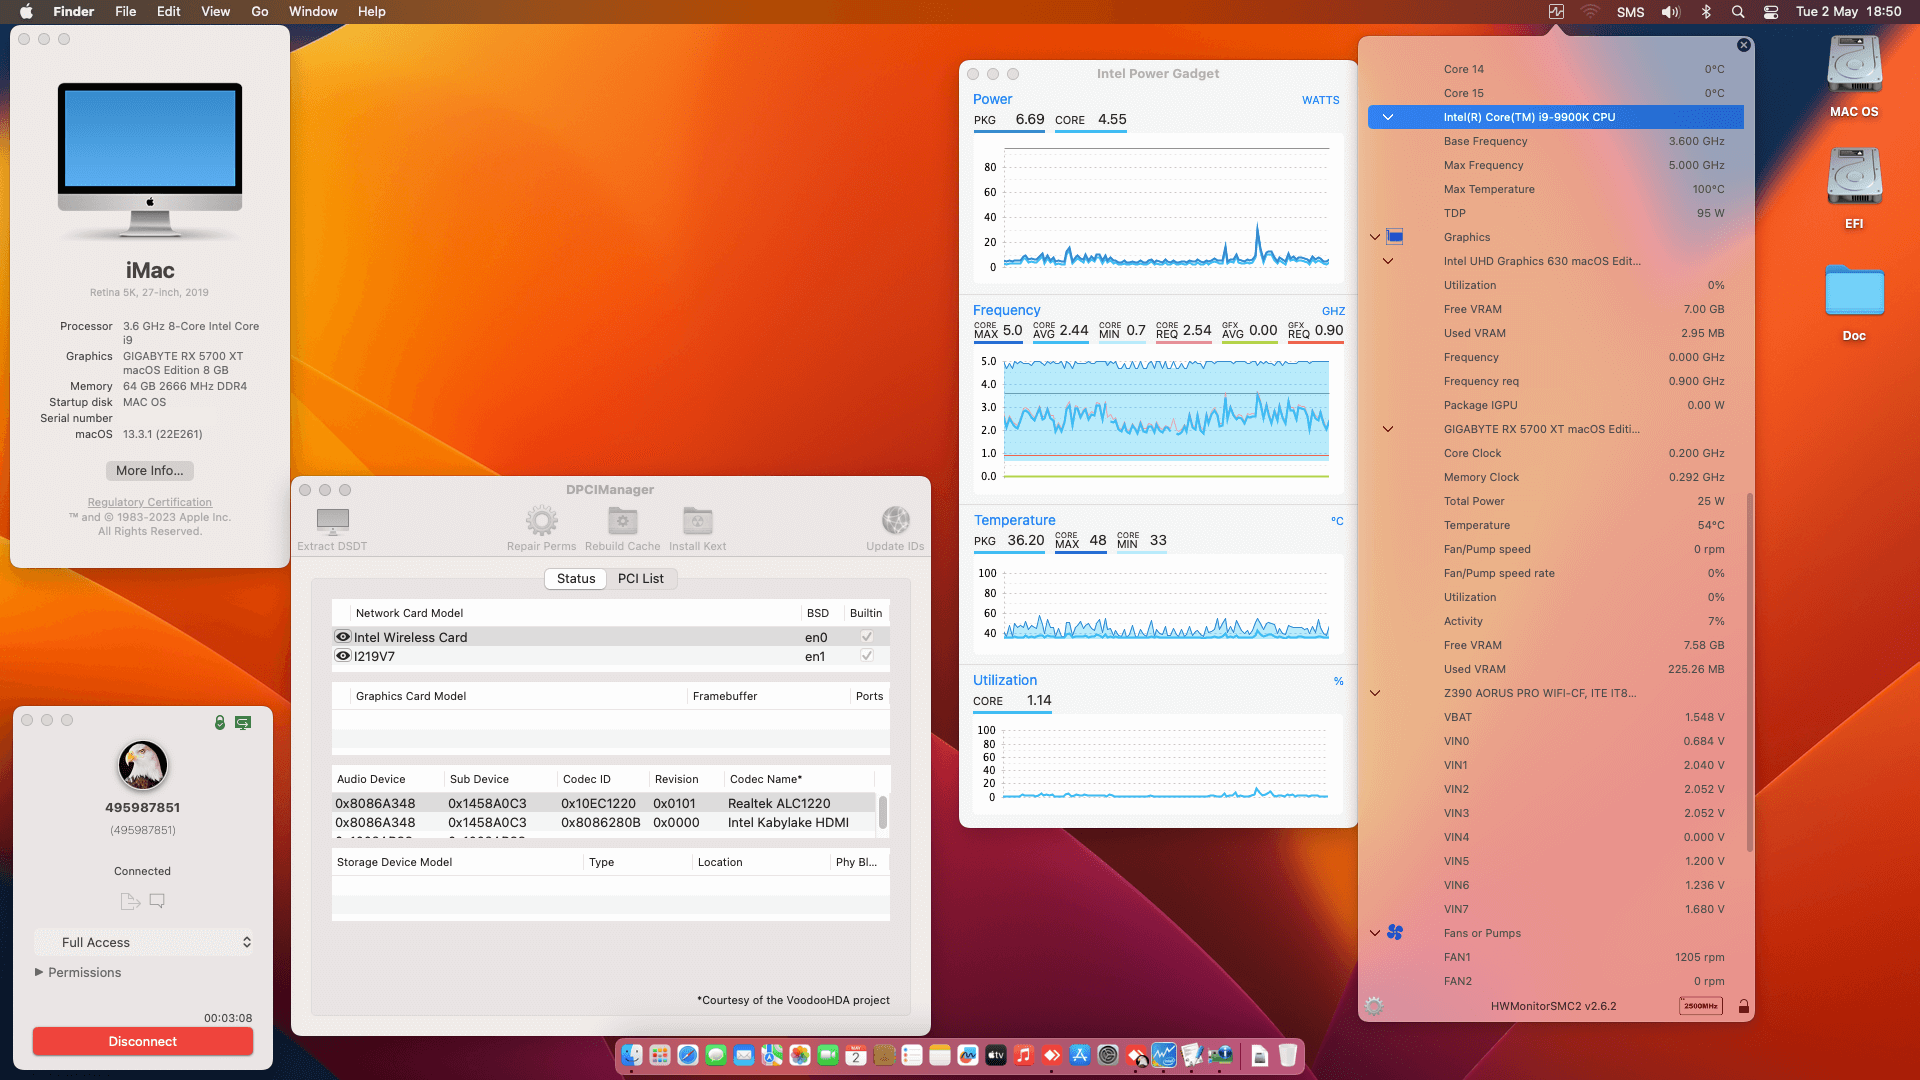Image resolution: width=1920 pixels, height=1080 pixels.
Task: Click audio device table scrollbar
Action: coord(882,812)
